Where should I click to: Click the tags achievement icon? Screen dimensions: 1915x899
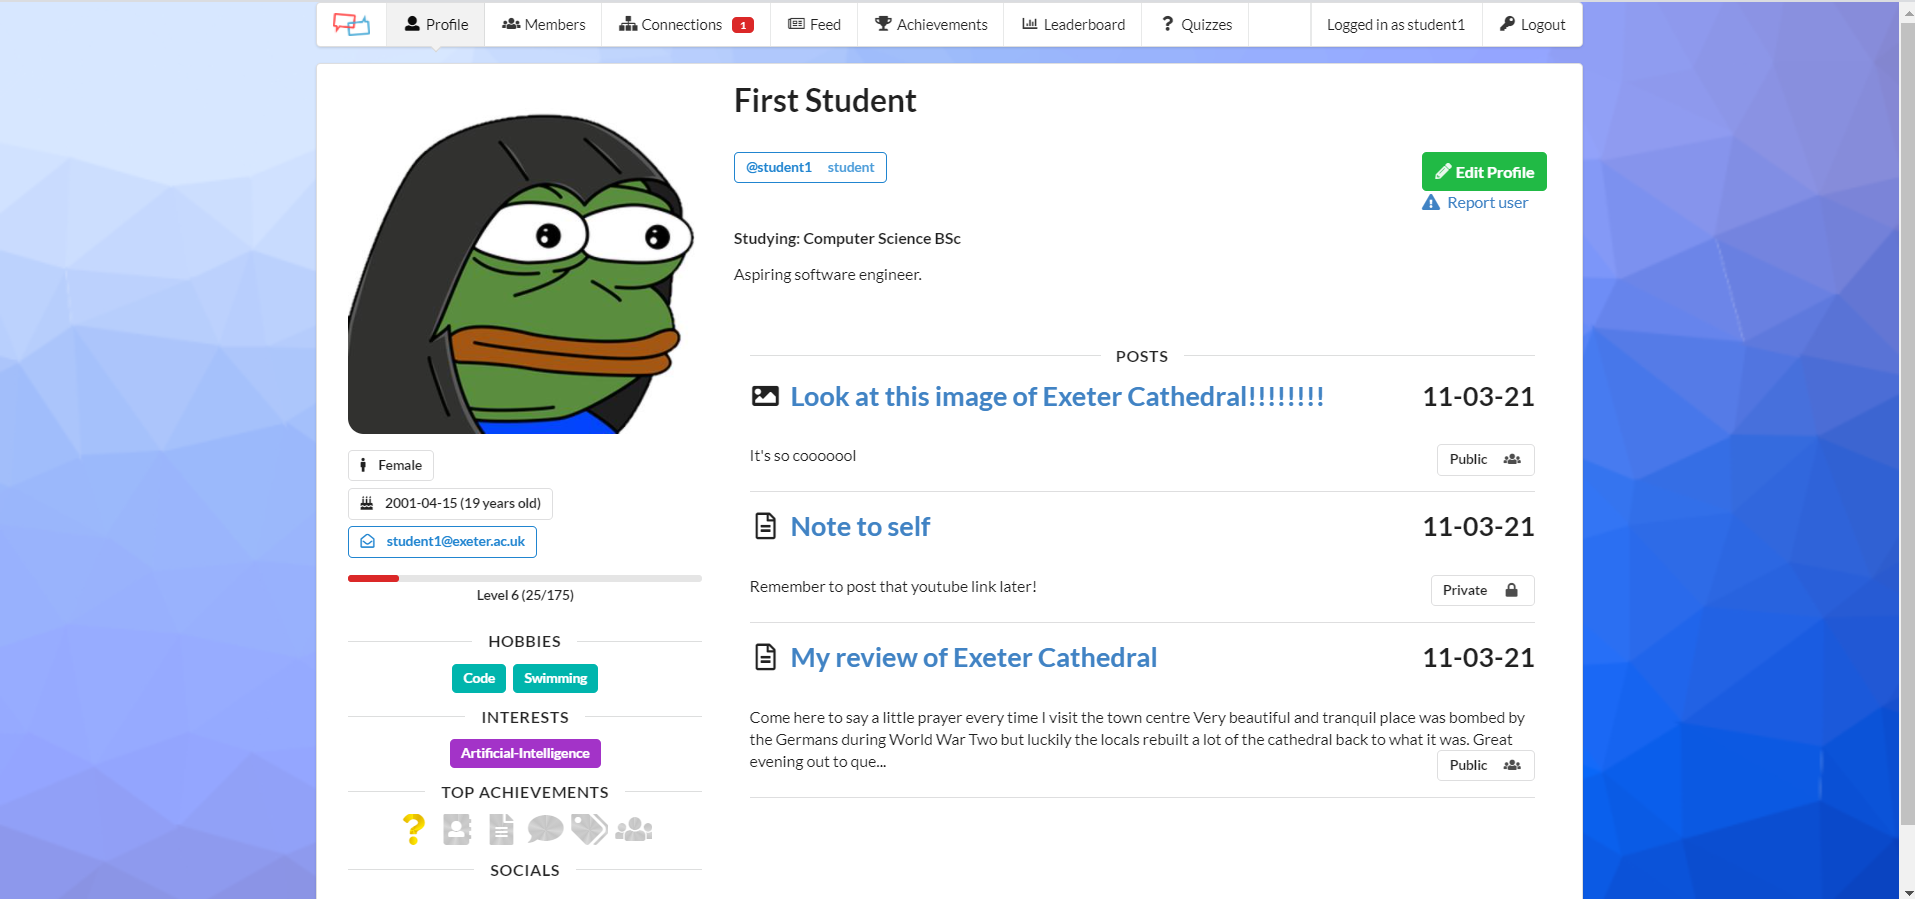(589, 829)
